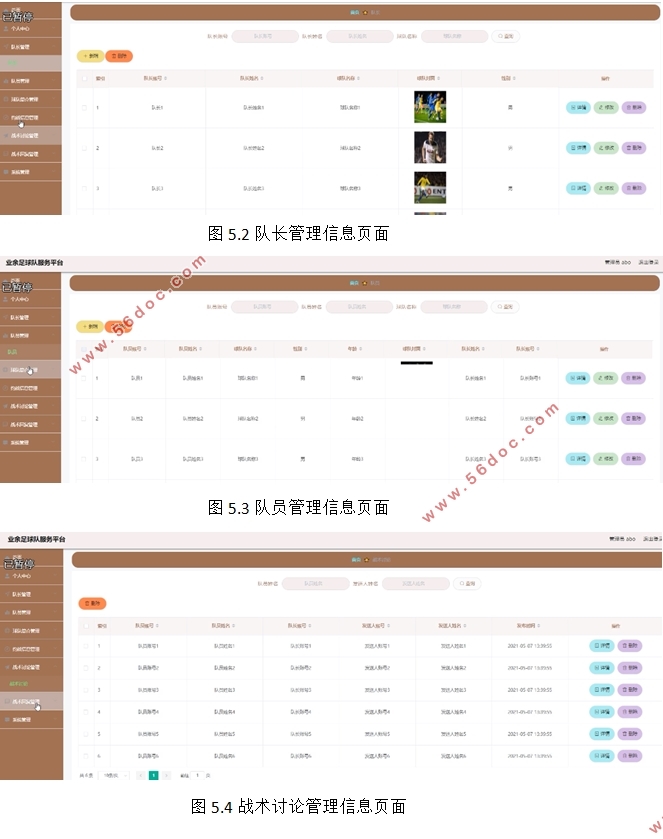Click 详情 icon for row 4 in tactics discussion table
This screenshot has width=663, height=839.
(x=601, y=712)
